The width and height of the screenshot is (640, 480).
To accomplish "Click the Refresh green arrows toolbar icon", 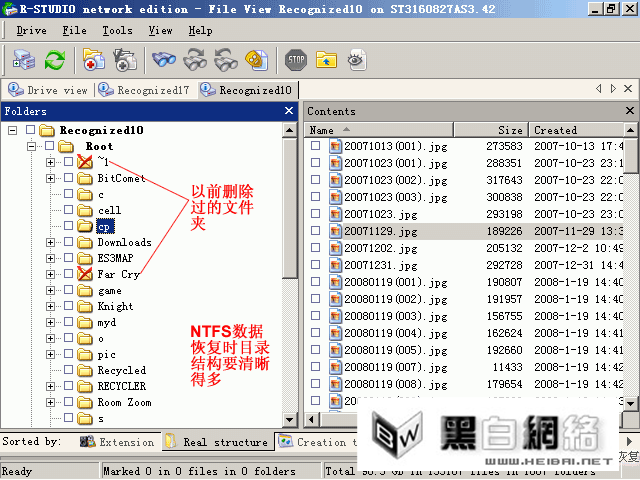I will (55, 60).
